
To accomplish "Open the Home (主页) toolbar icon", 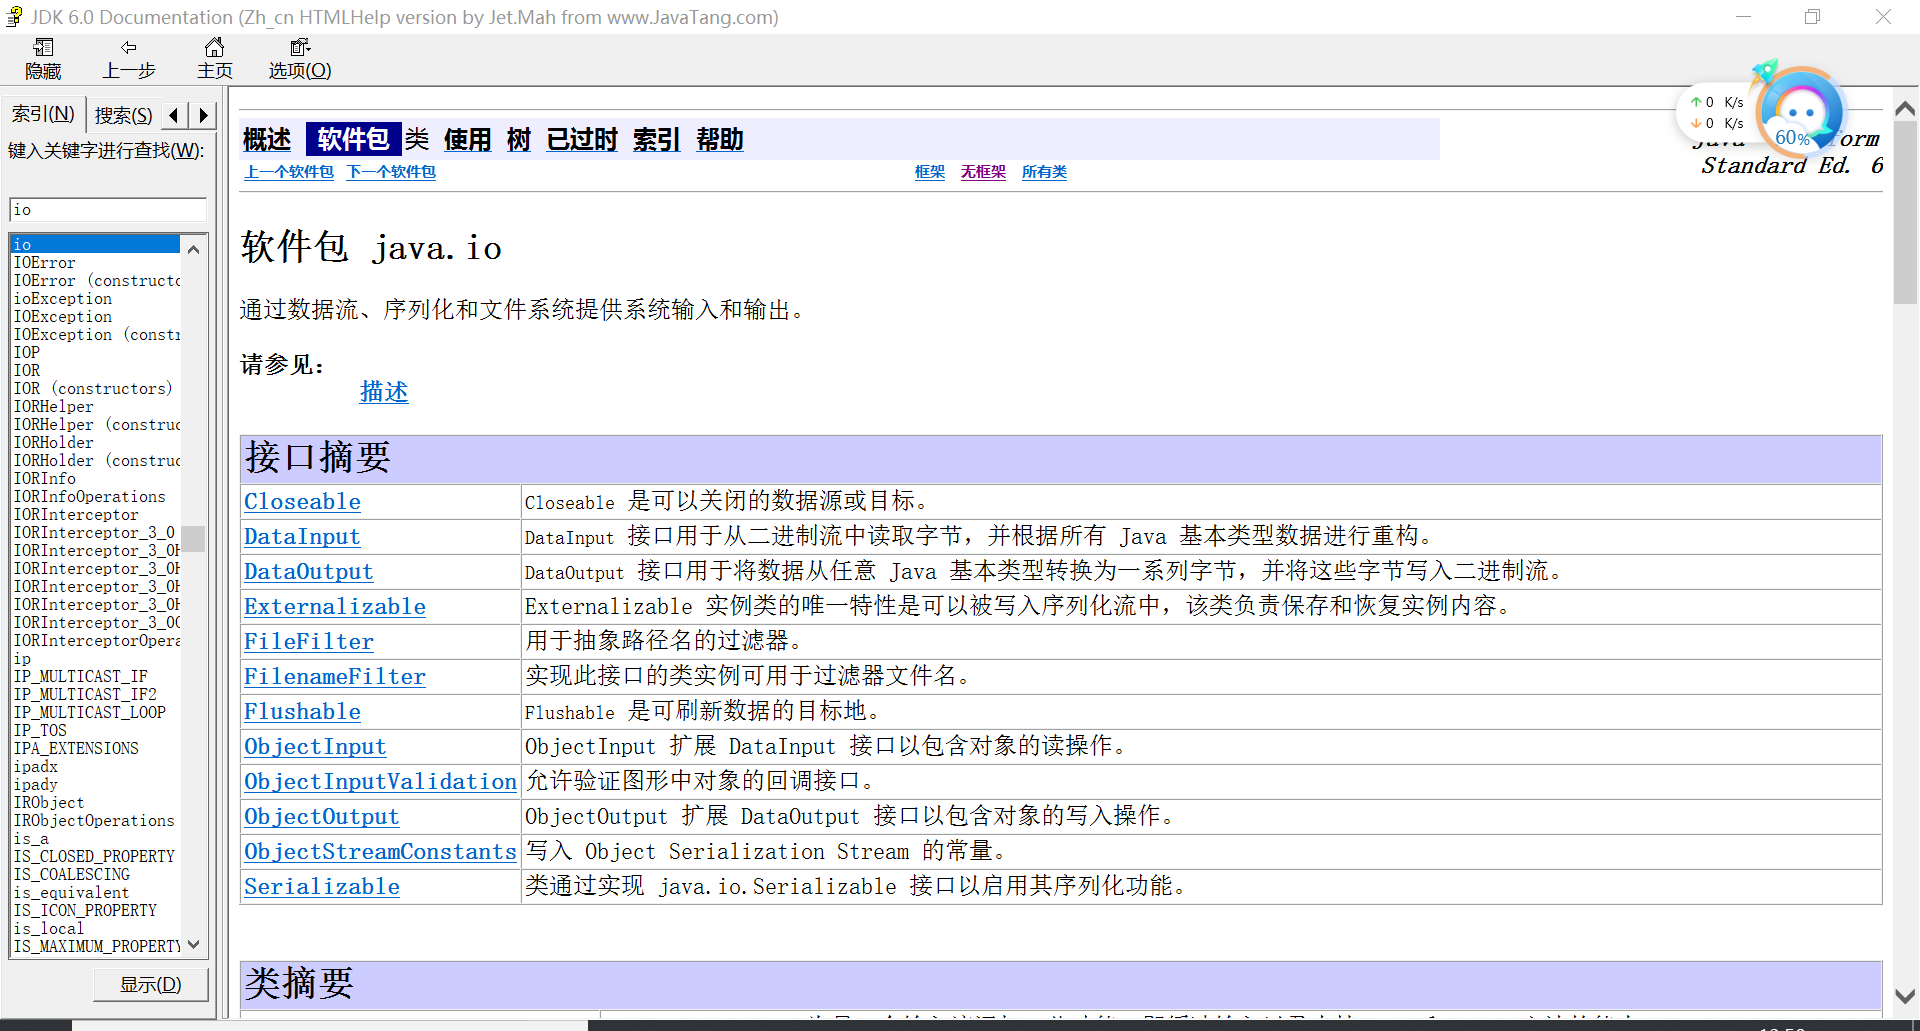I will click(x=214, y=59).
